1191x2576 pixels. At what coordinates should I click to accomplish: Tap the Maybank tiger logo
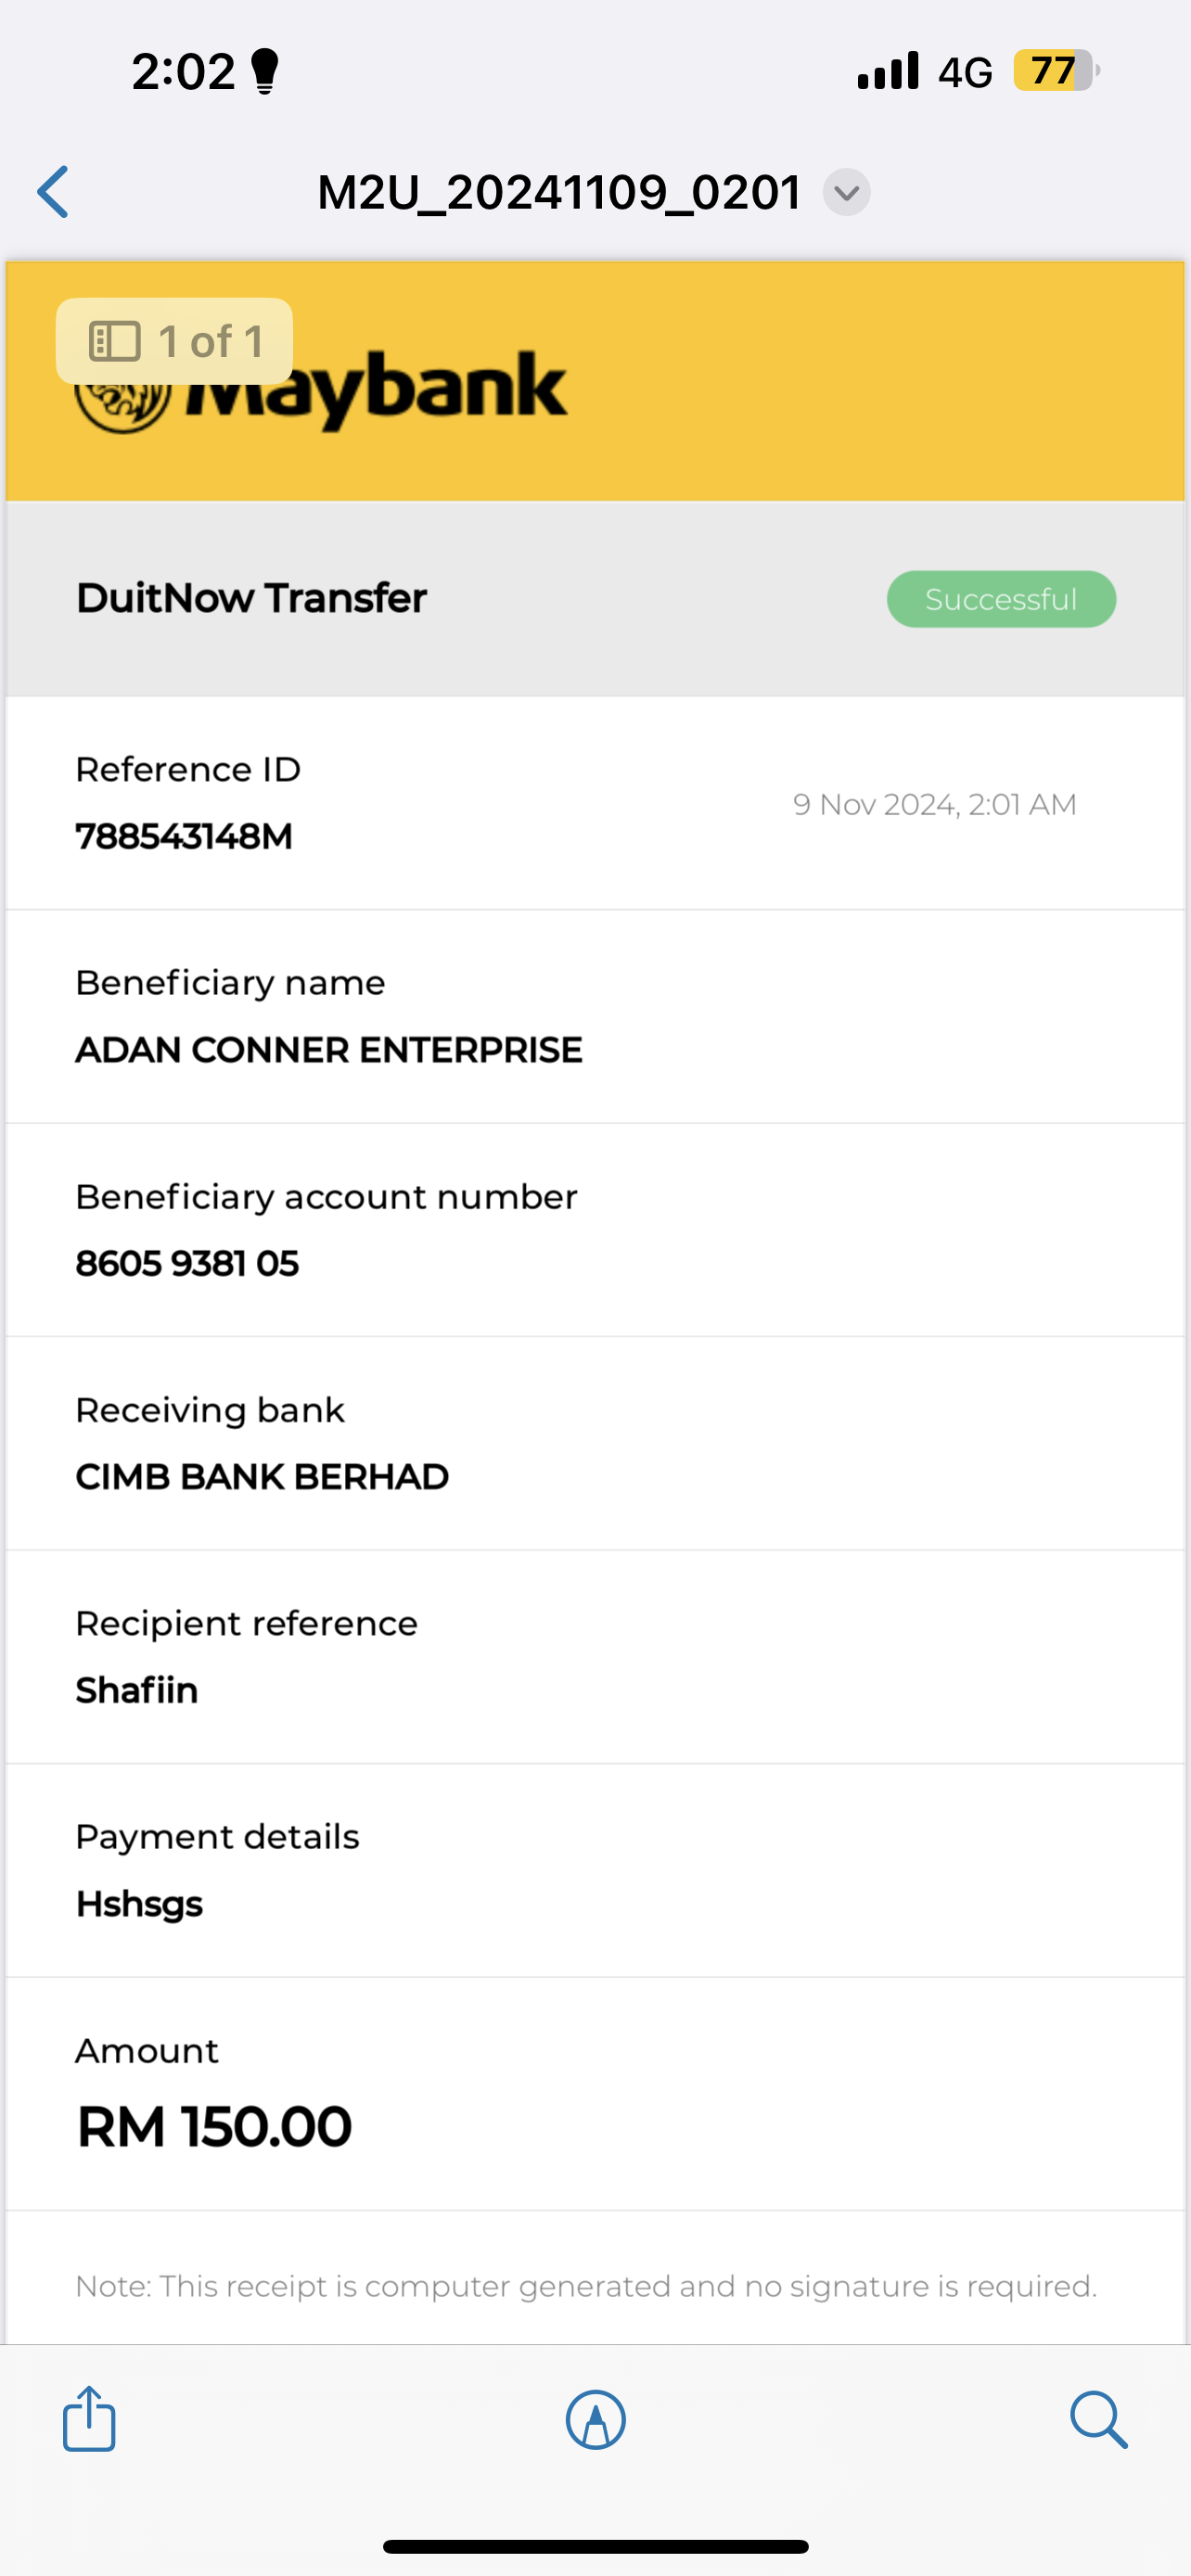(x=122, y=408)
